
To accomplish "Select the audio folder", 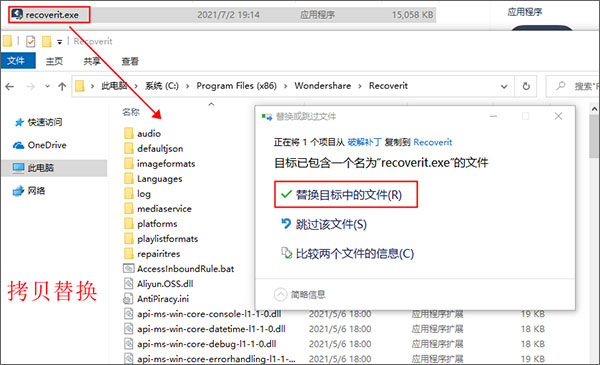I will 142,134.
